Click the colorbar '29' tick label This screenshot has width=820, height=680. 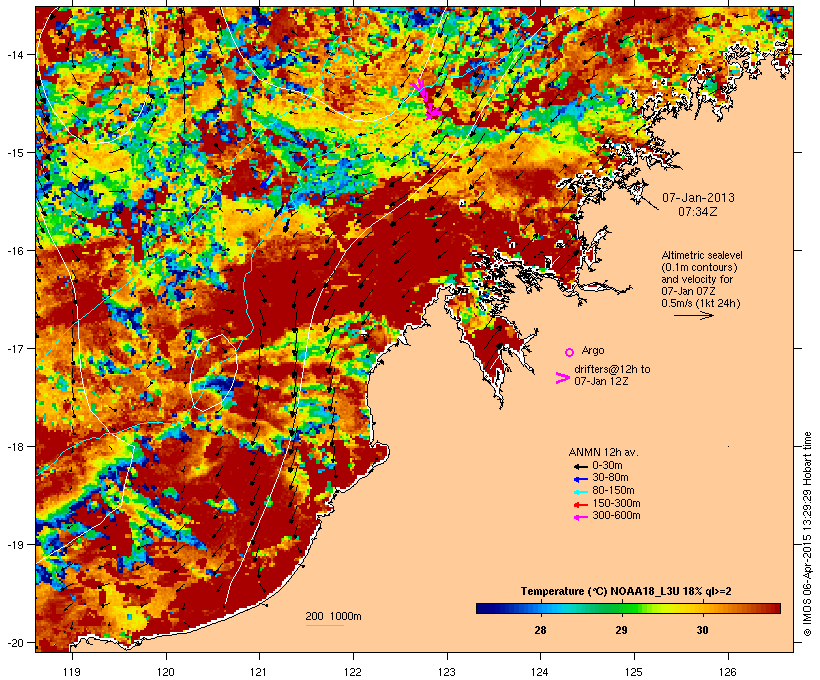click(x=621, y=630)
